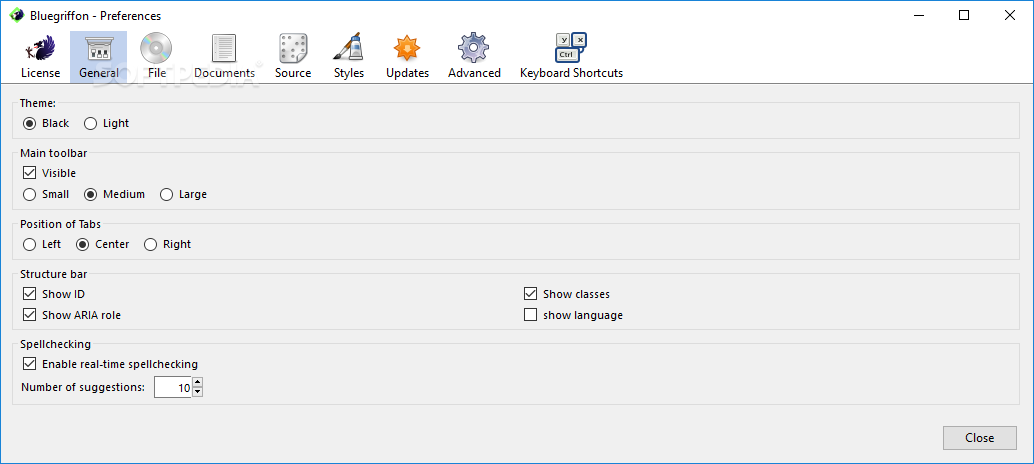Toggle the Show ID checkbox
This screenshot has width=1034, height=464.
[29, 294]
